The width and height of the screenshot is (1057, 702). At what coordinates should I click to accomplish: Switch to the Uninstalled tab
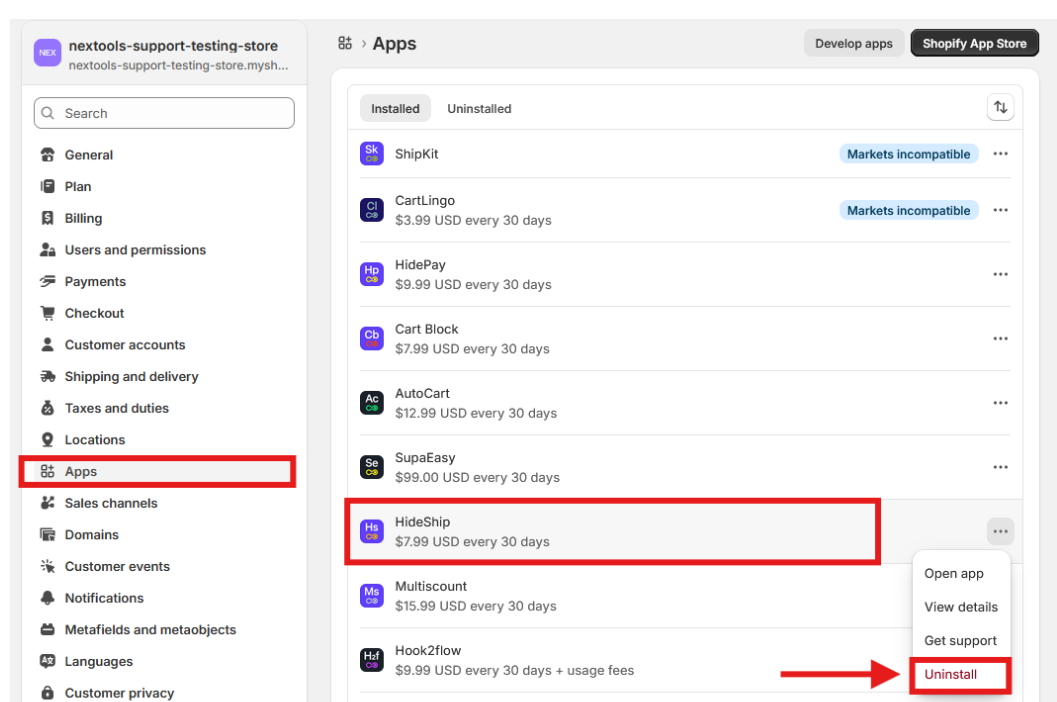tap(479, 109)
